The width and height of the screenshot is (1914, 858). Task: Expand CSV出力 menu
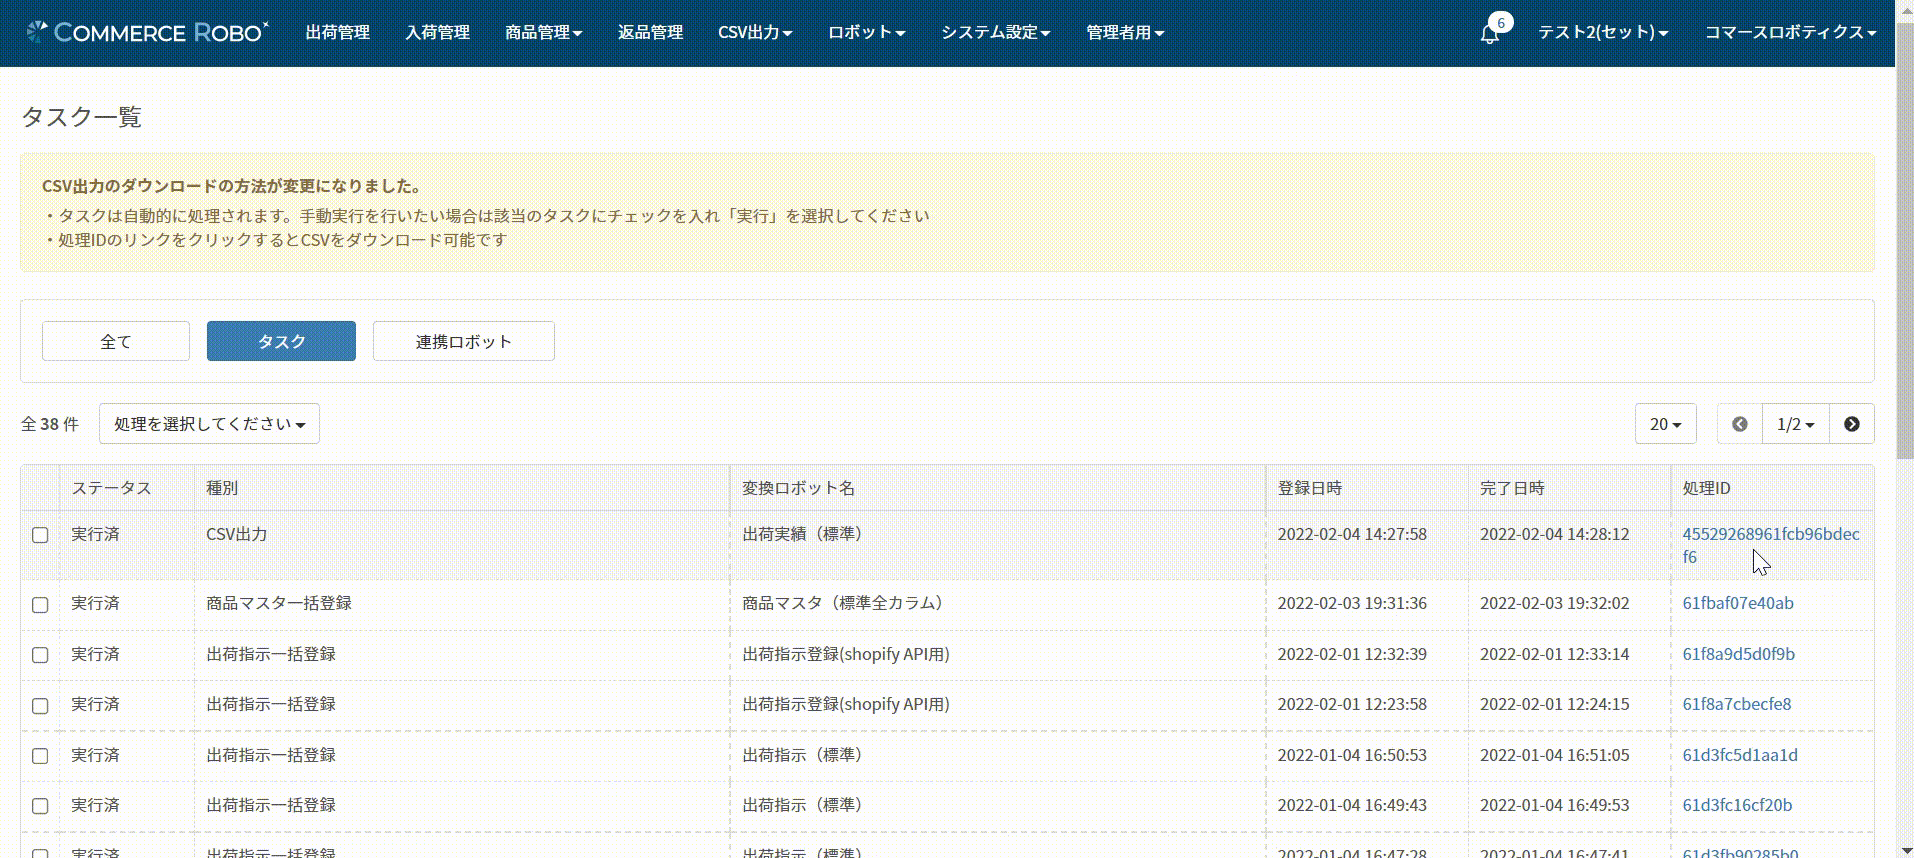tap(755, 33)
